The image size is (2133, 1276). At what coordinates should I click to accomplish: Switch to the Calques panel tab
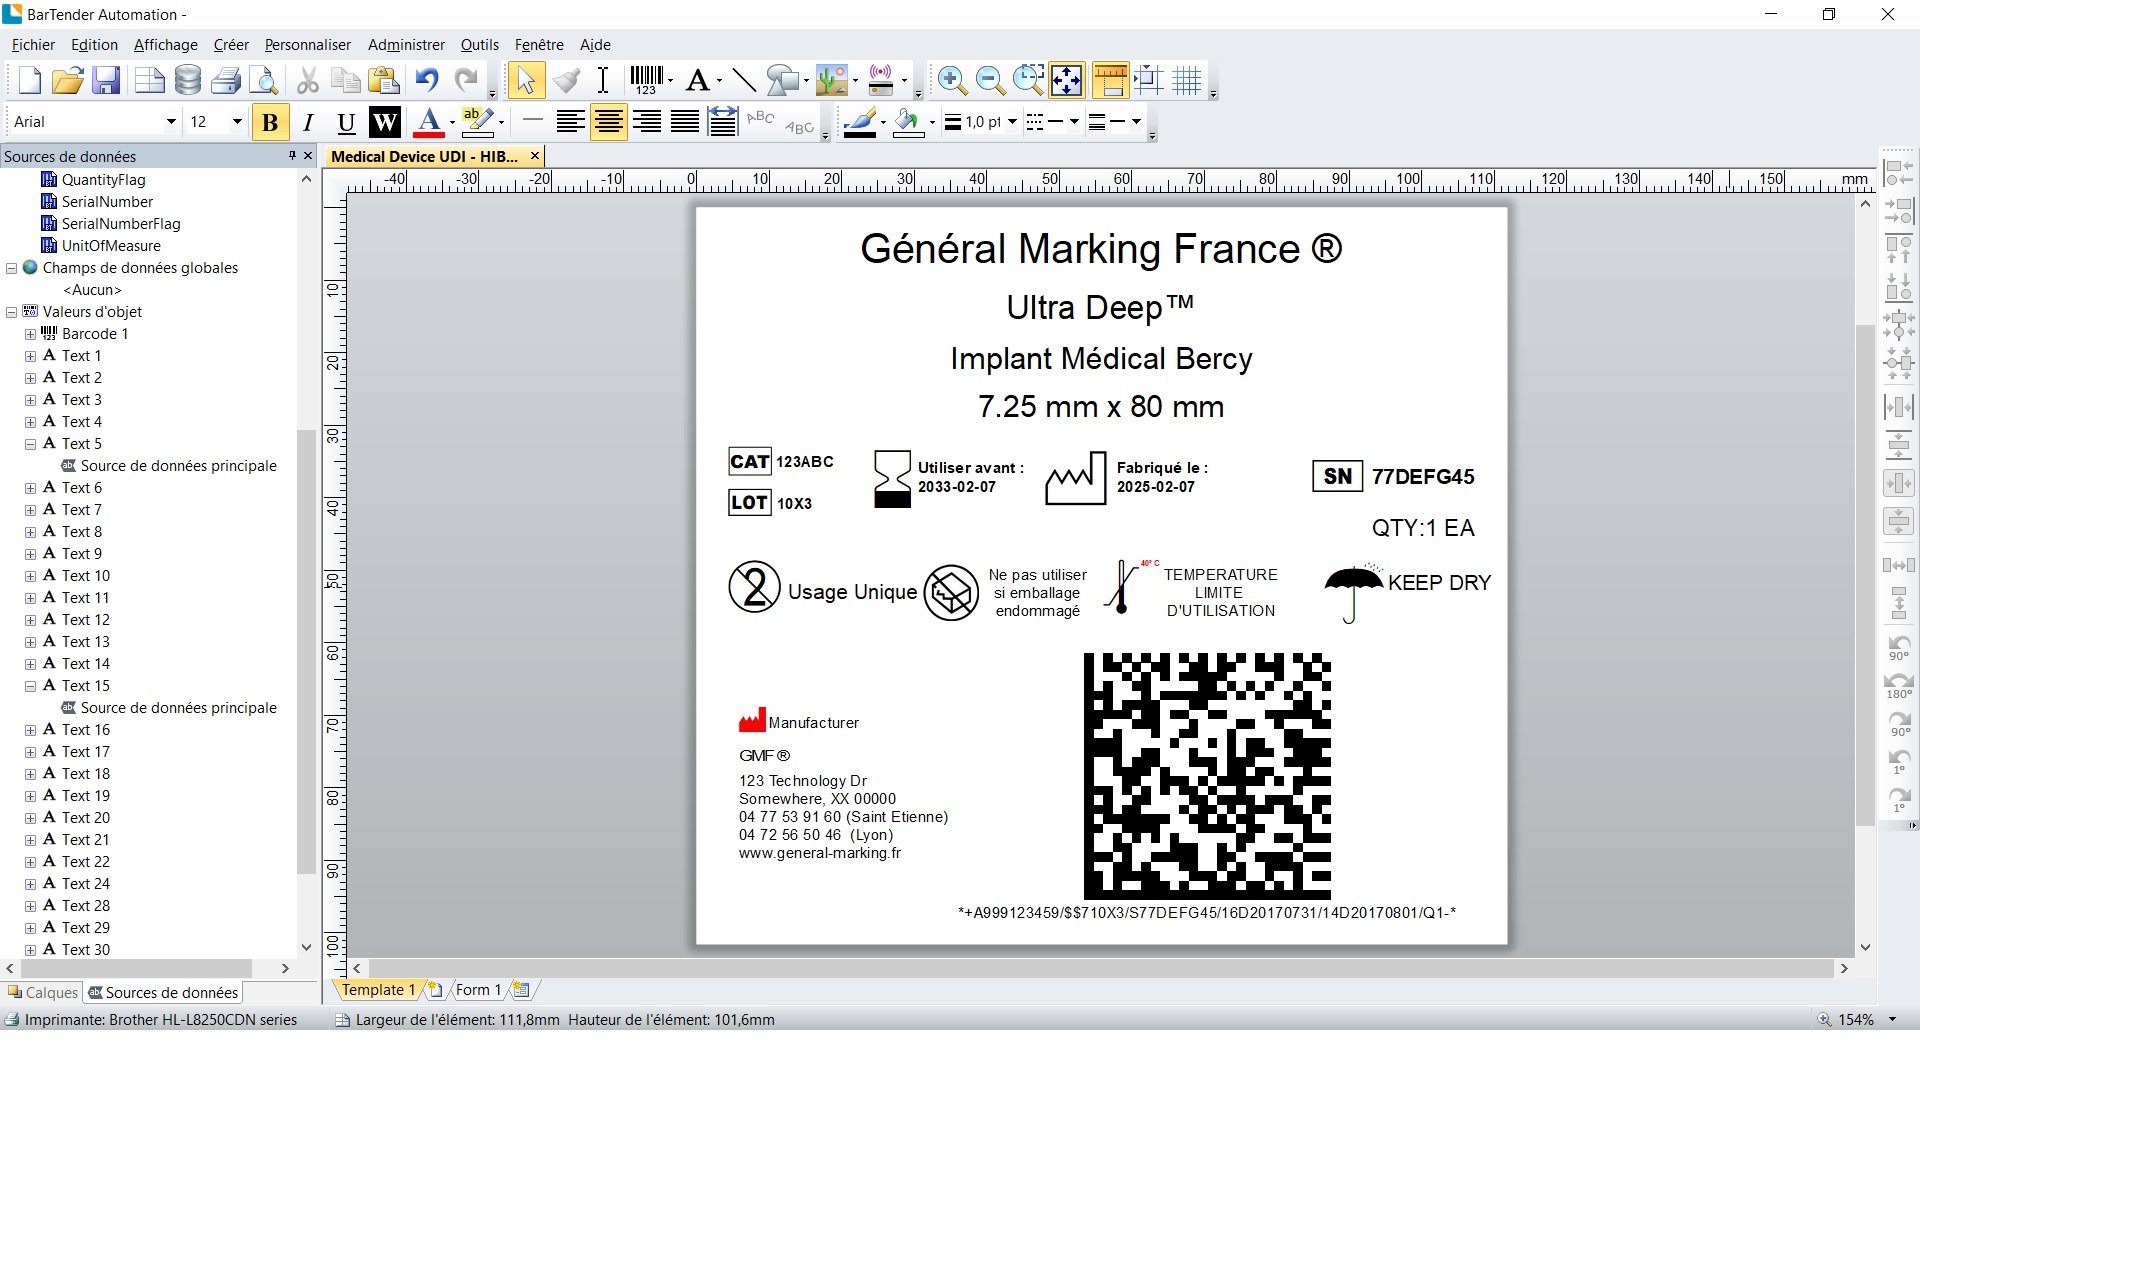(43, 992)
